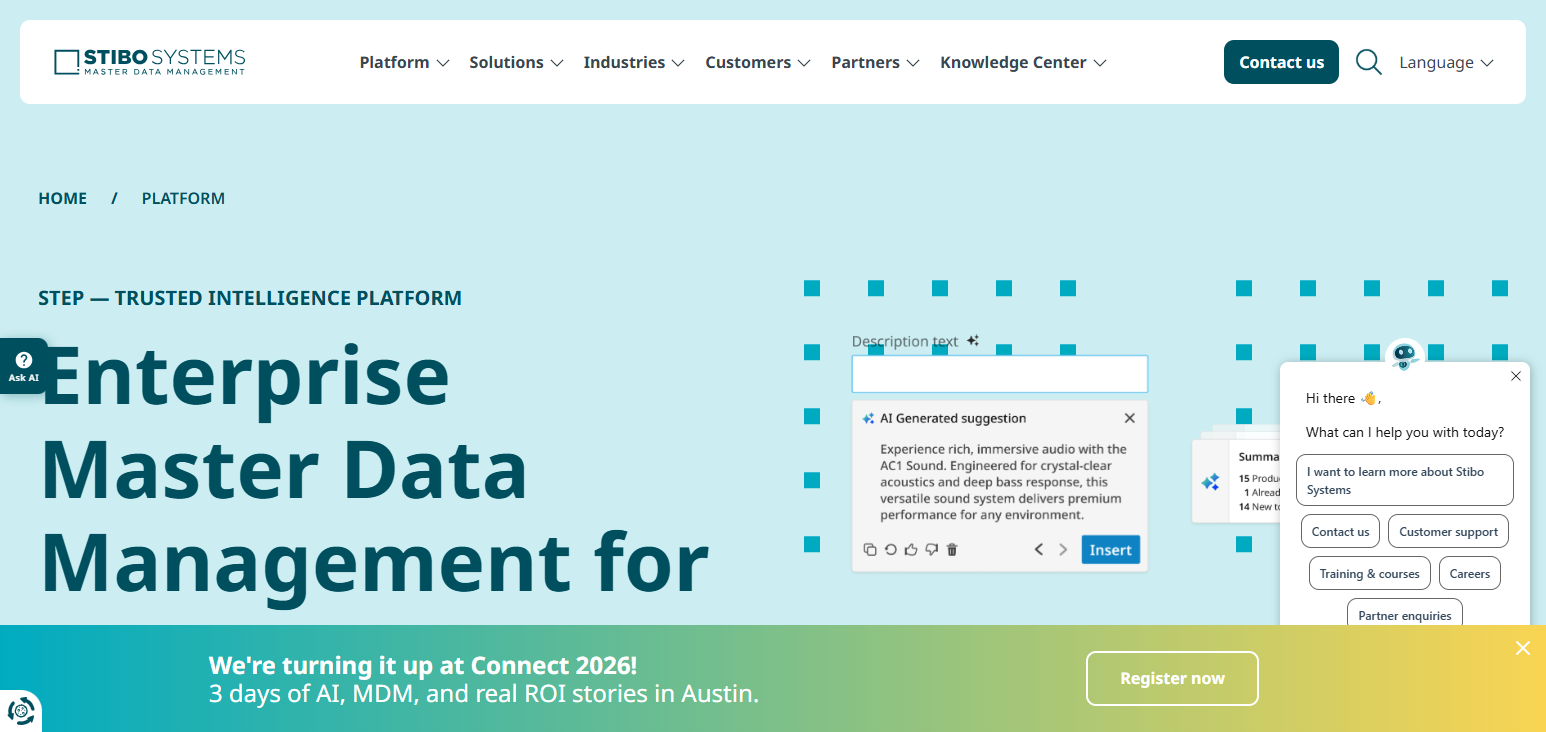This screenshot has height=732, width=1546.
Task: Click the copy icon in suggestion card
Action: pos(870,549)
